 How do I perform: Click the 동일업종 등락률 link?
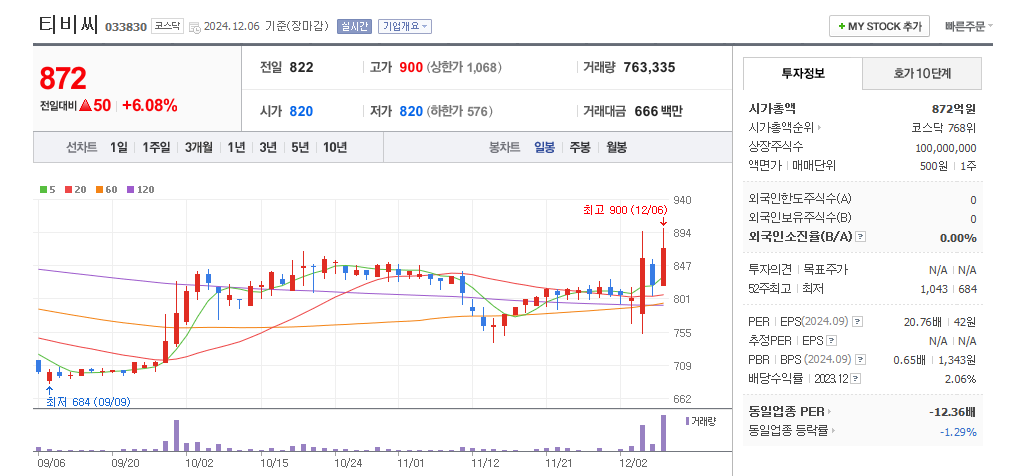tap(788, 430)
